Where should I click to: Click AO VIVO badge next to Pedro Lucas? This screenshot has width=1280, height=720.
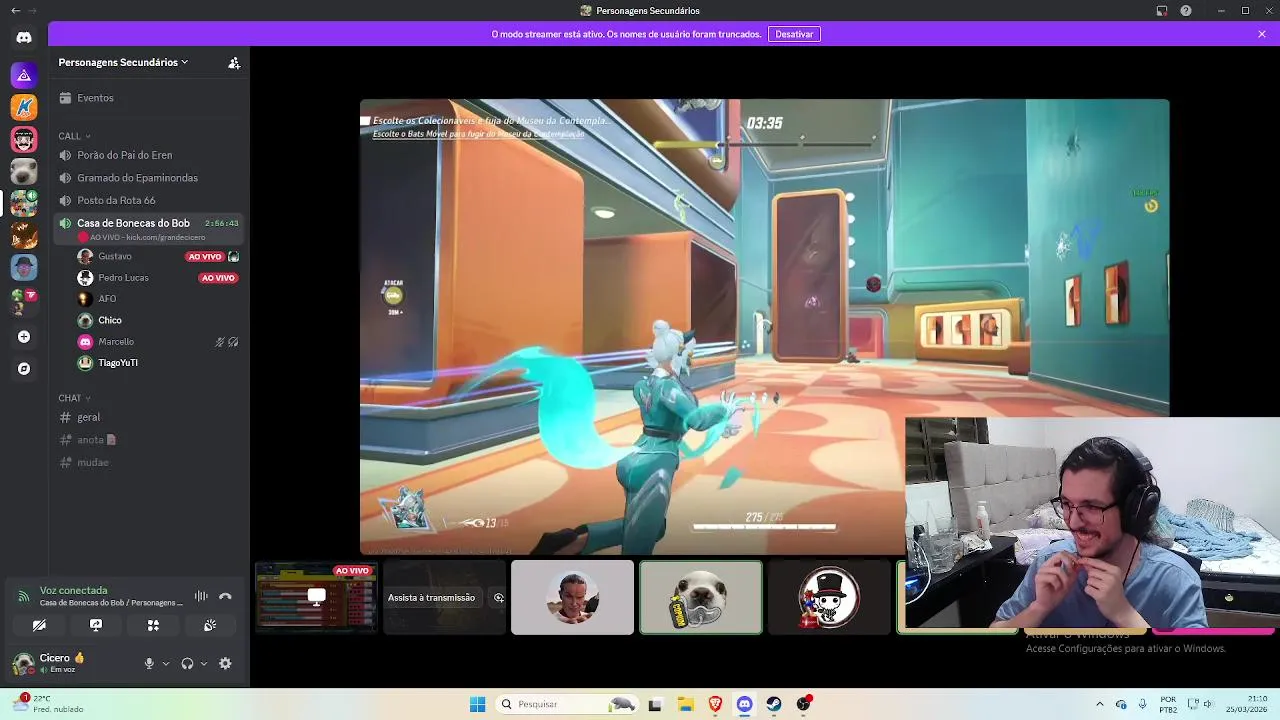[218, 278]
